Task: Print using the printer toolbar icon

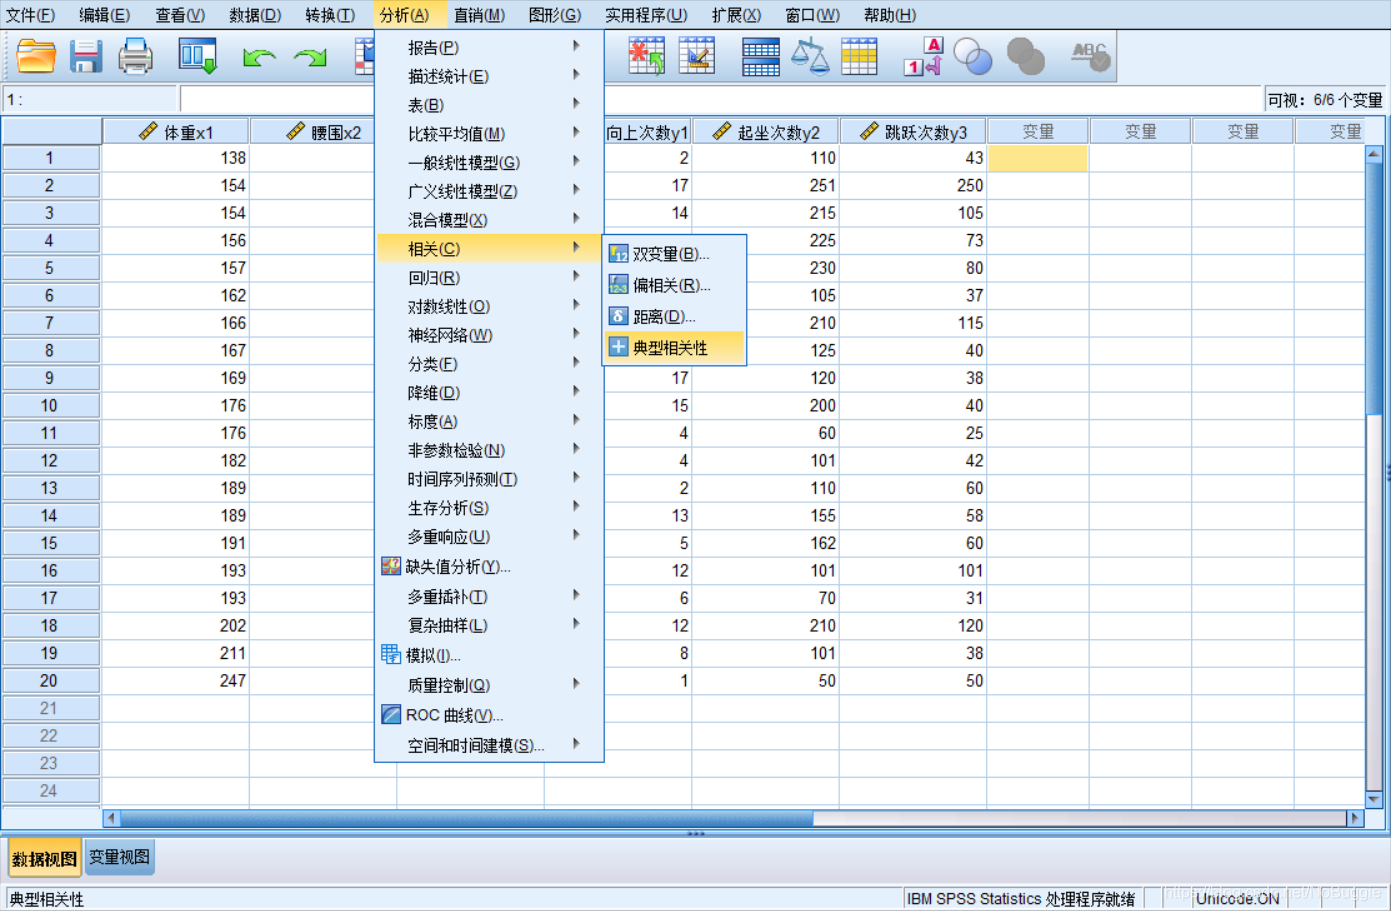Action: click(135, 57)
